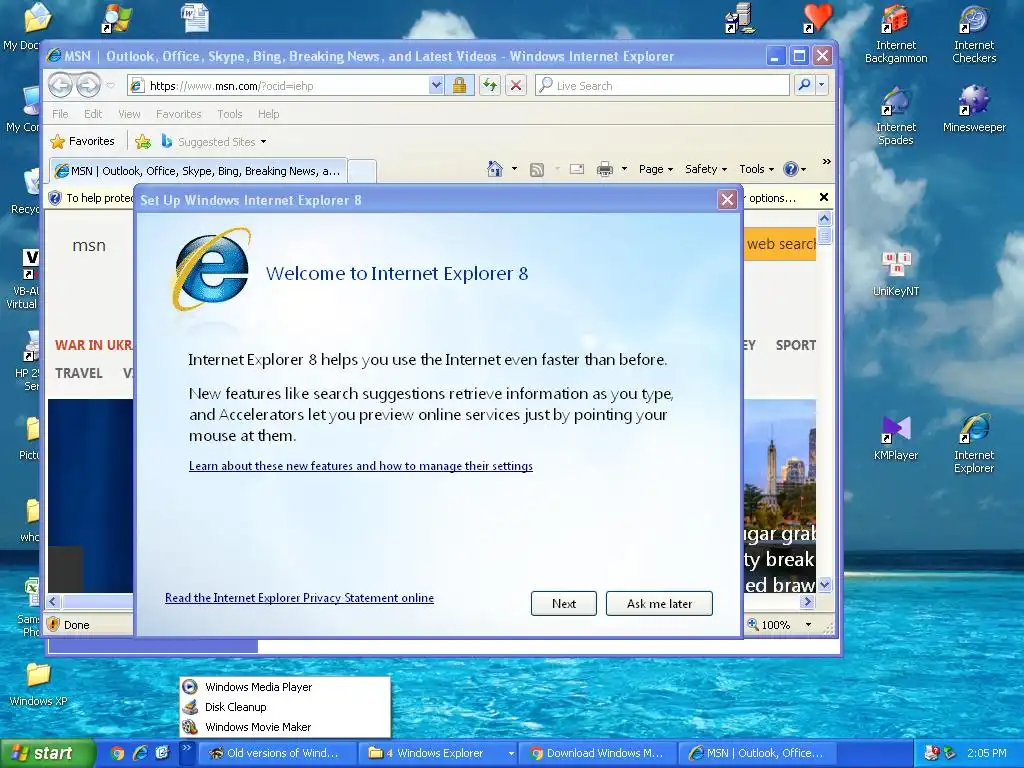The height and width of the screenshot is (768, 1024).
Task: Click Chrome icon in Quick Launch
Action: (117, 753)
